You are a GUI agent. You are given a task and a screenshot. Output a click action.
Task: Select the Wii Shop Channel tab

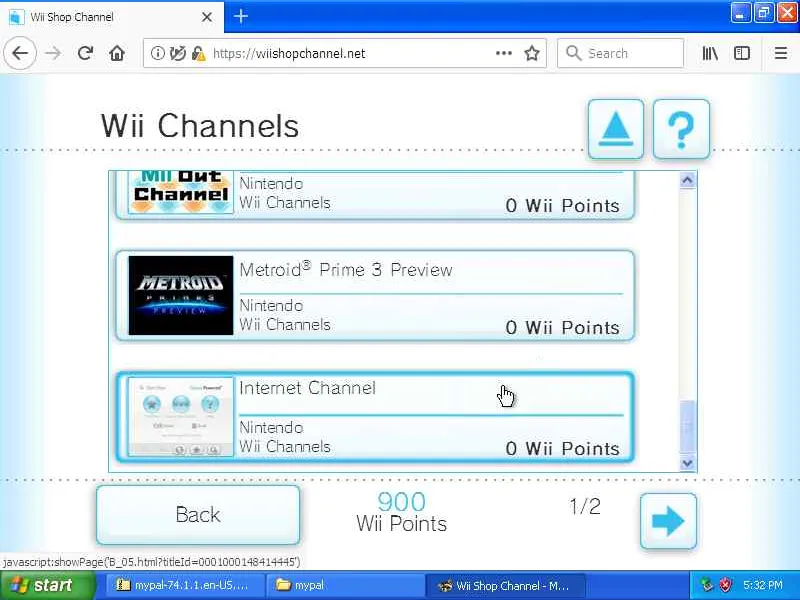click(x=111, y=17)
